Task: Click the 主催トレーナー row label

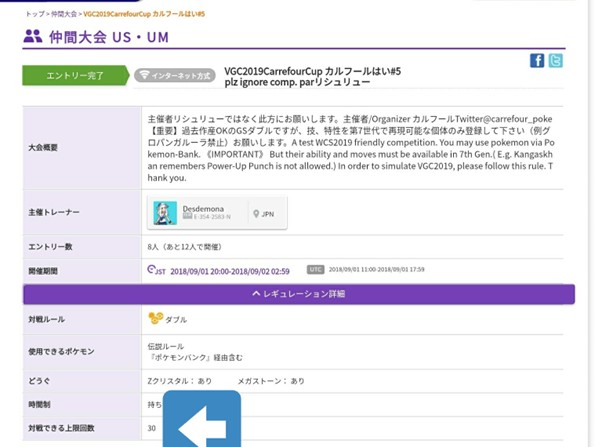Action: pos(54,212)
